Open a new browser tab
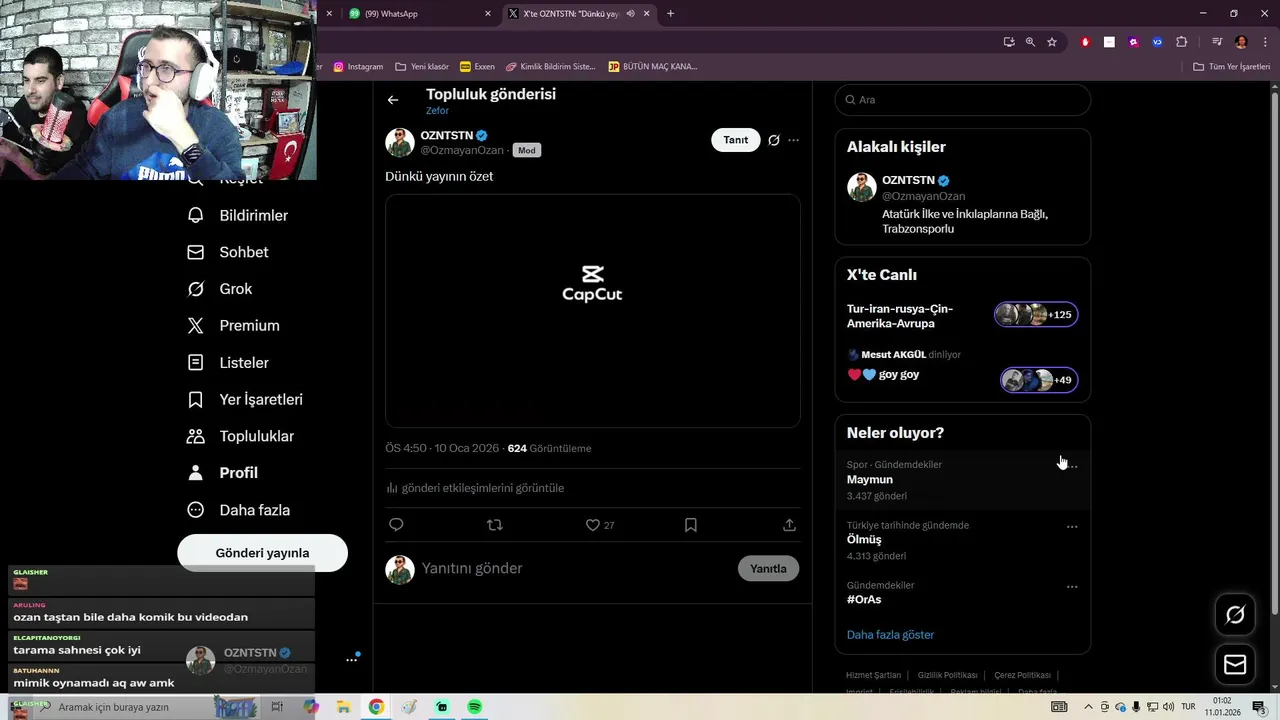This screenshot has height=720, width=1280. [670, 14]
